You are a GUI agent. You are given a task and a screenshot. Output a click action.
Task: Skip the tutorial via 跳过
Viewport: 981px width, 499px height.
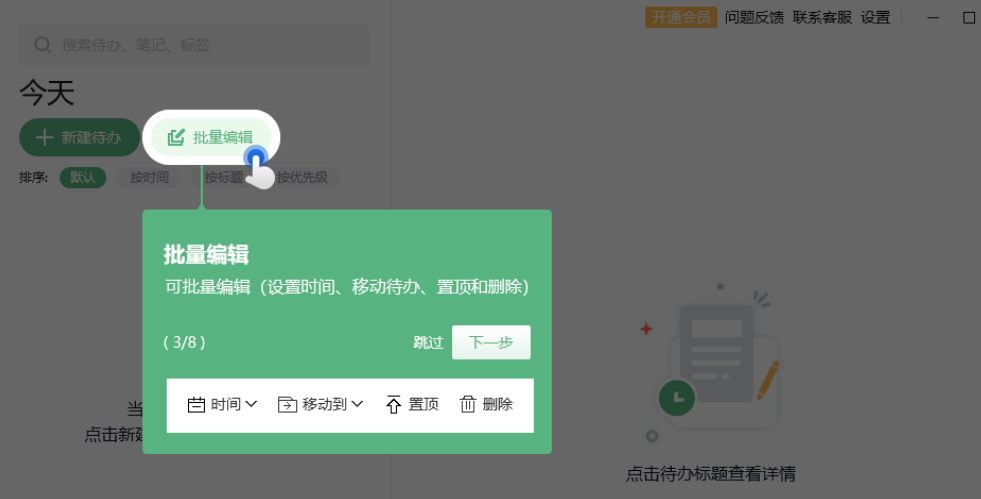(428, 343)
